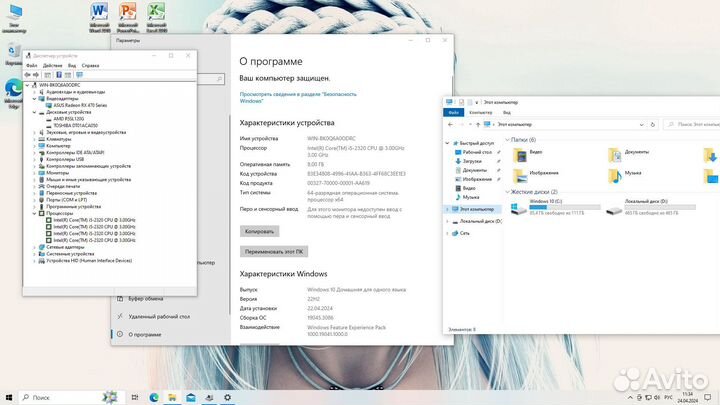The width and height of the screenshot is (720, 405).
Task: Click the Explorer back arrow
Action: click(x=450, y=124)
